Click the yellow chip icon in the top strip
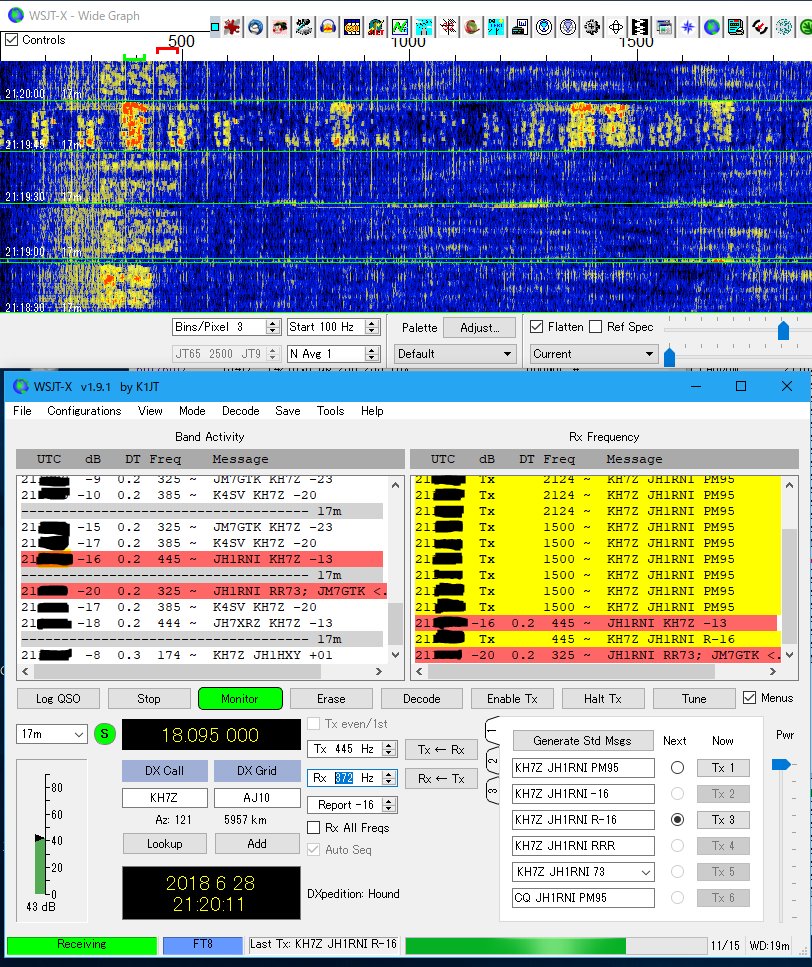This screenshot has height=967, width=812. (352, 27)
